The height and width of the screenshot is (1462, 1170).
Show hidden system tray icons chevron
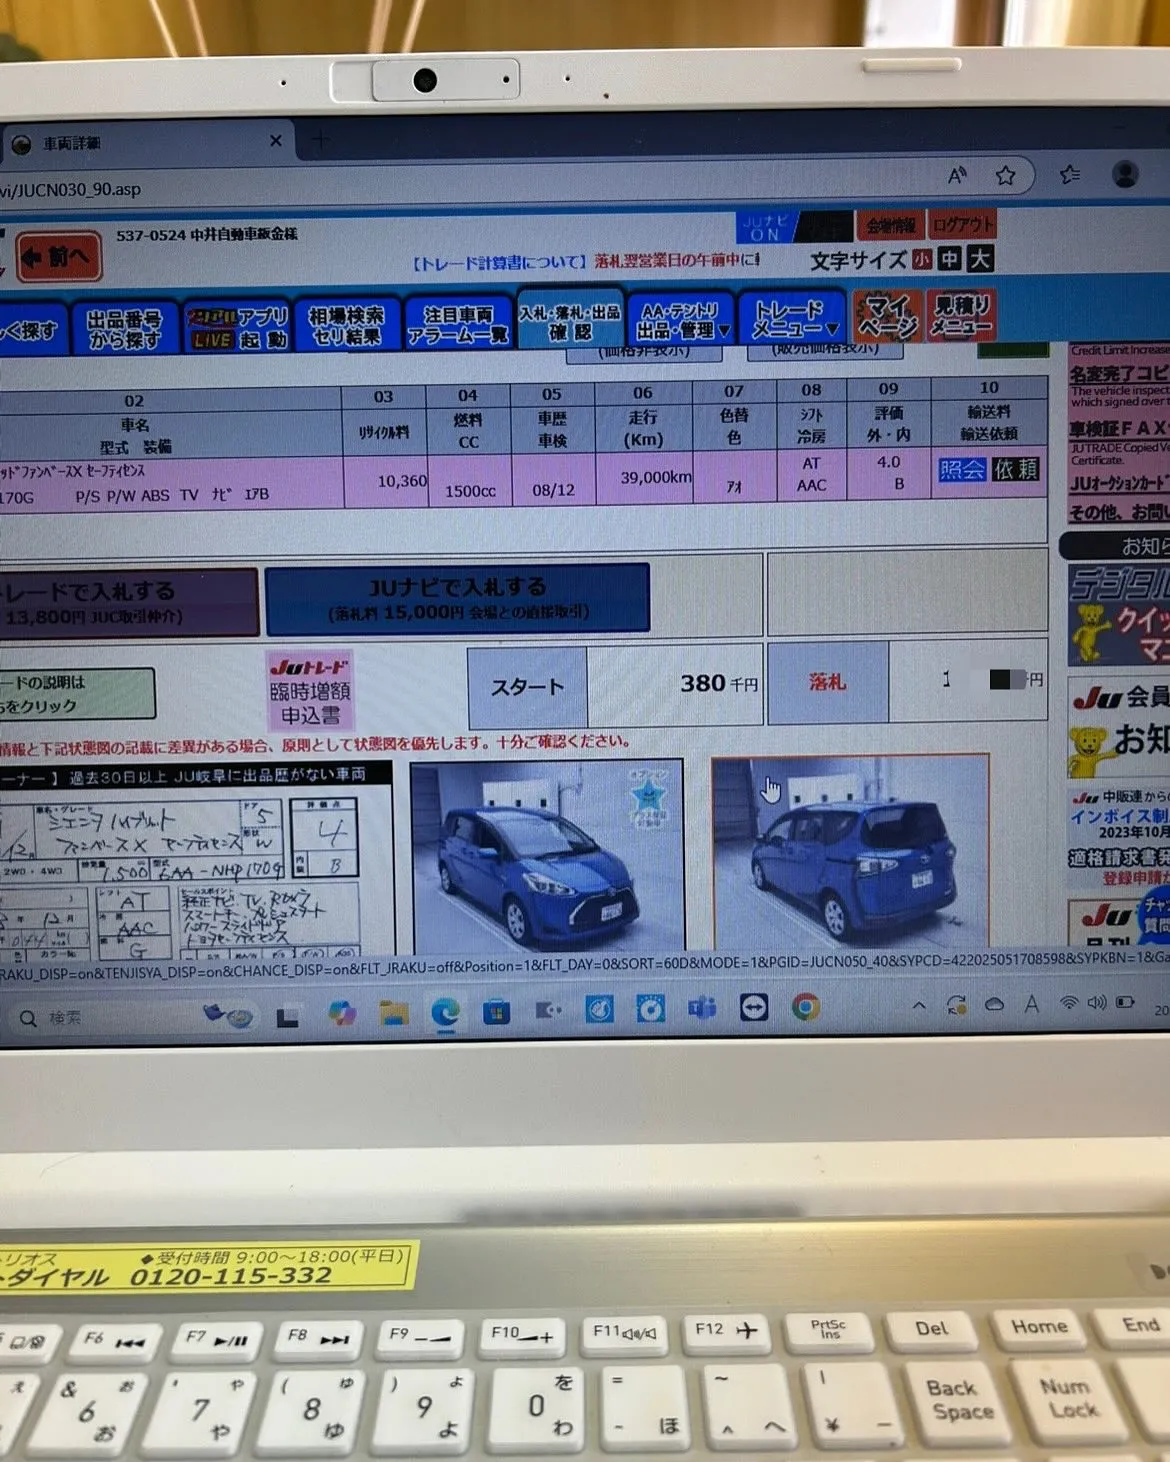[919, 1005]
